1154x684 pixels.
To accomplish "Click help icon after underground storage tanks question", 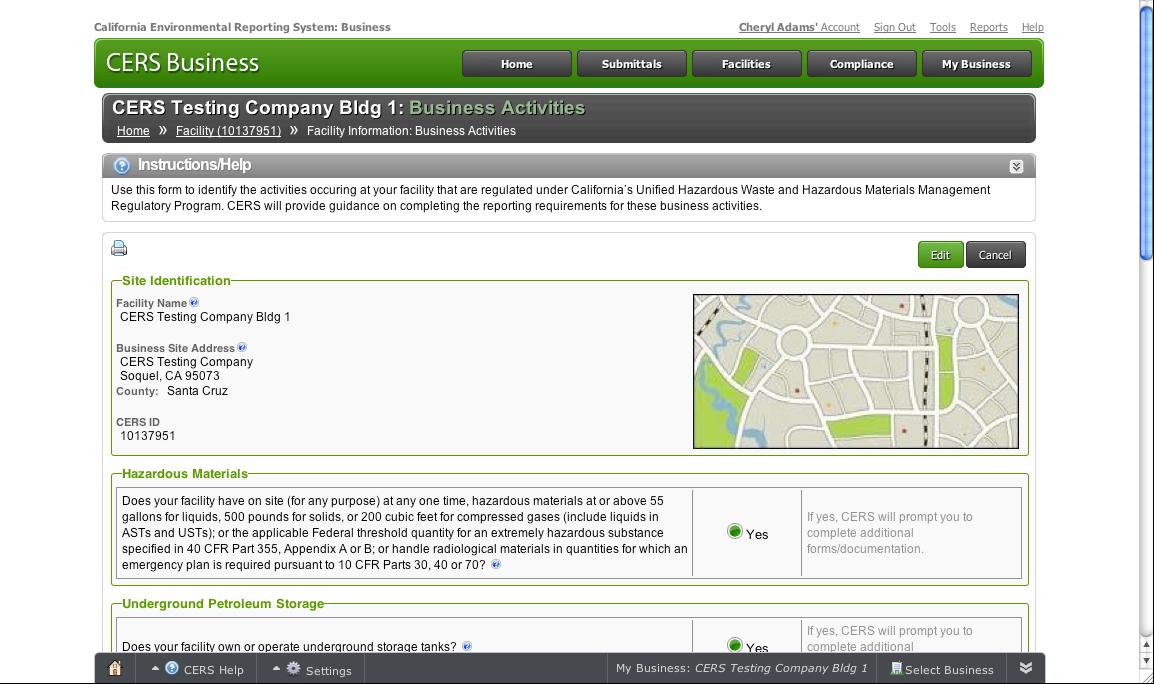I will pos(467,646).
